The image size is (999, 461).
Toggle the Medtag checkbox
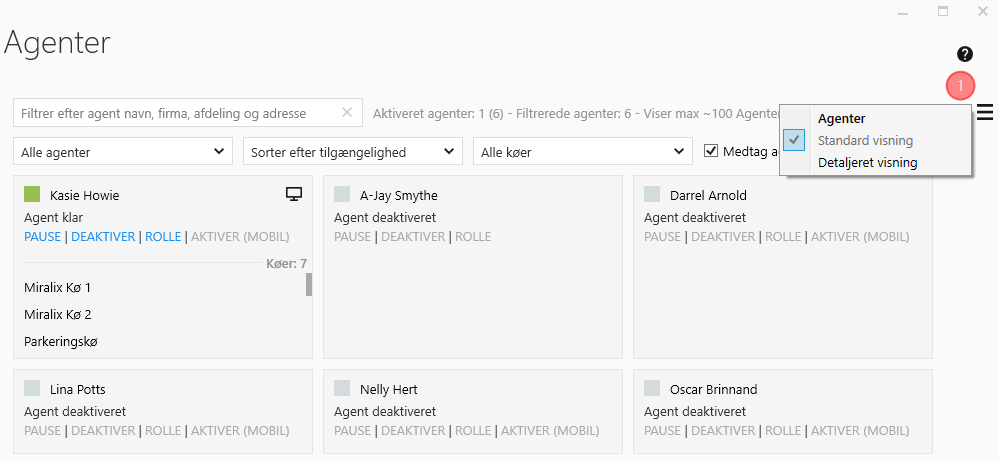[711, 151]
